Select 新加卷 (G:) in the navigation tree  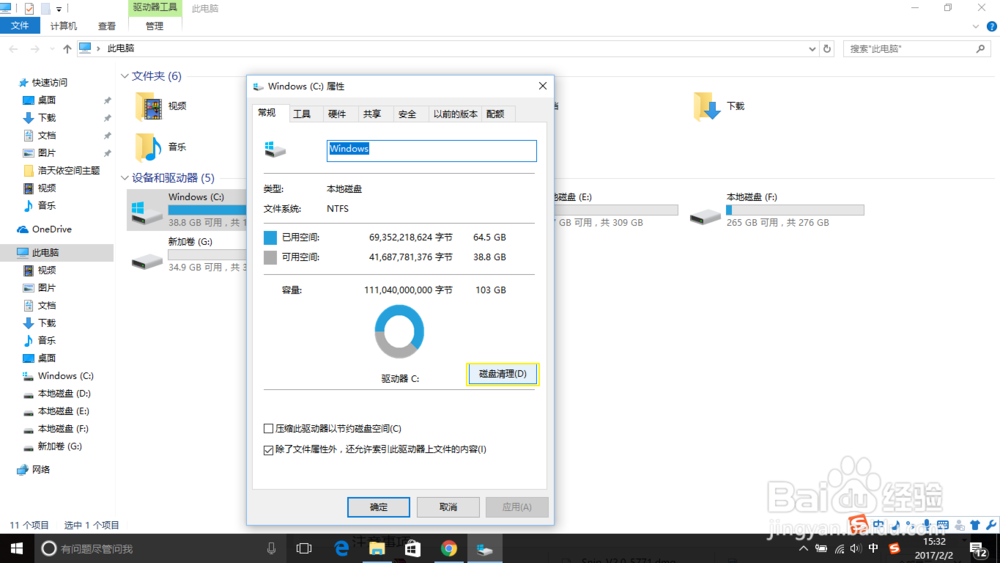tap(59, 446)
